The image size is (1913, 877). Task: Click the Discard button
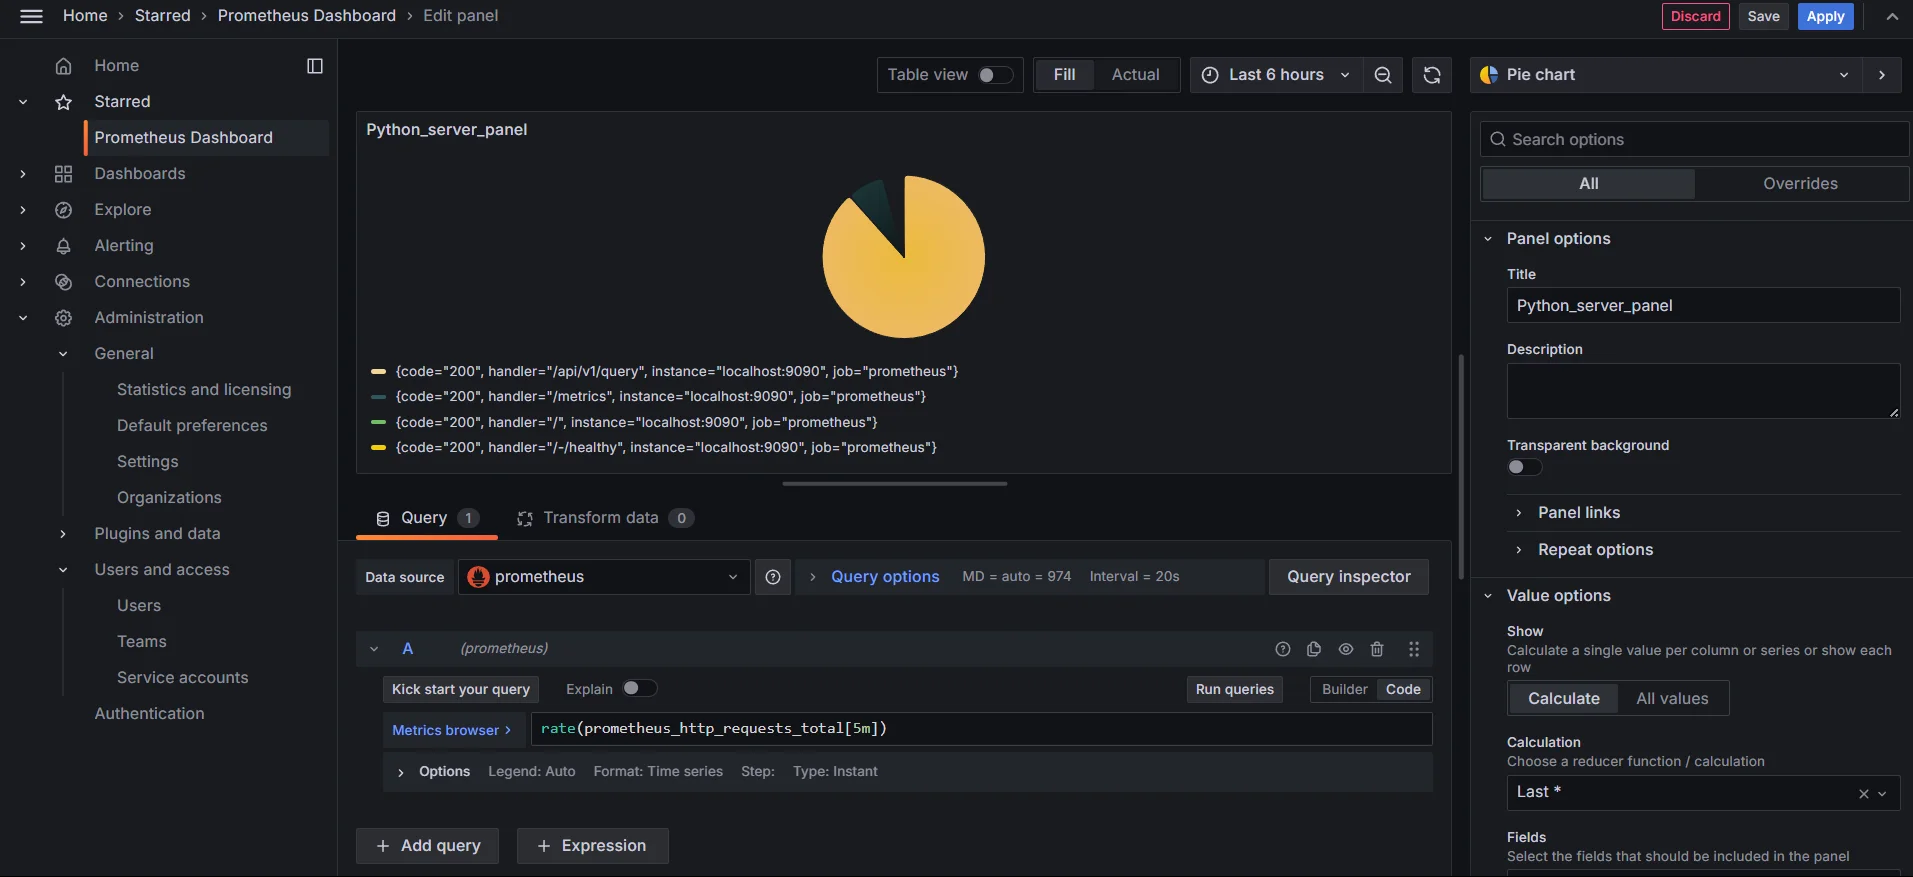(1695, 16)
